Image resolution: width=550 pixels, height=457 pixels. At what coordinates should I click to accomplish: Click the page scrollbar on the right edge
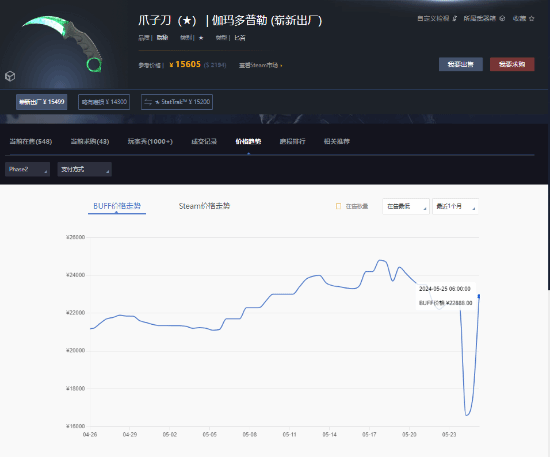click(548, 144)
